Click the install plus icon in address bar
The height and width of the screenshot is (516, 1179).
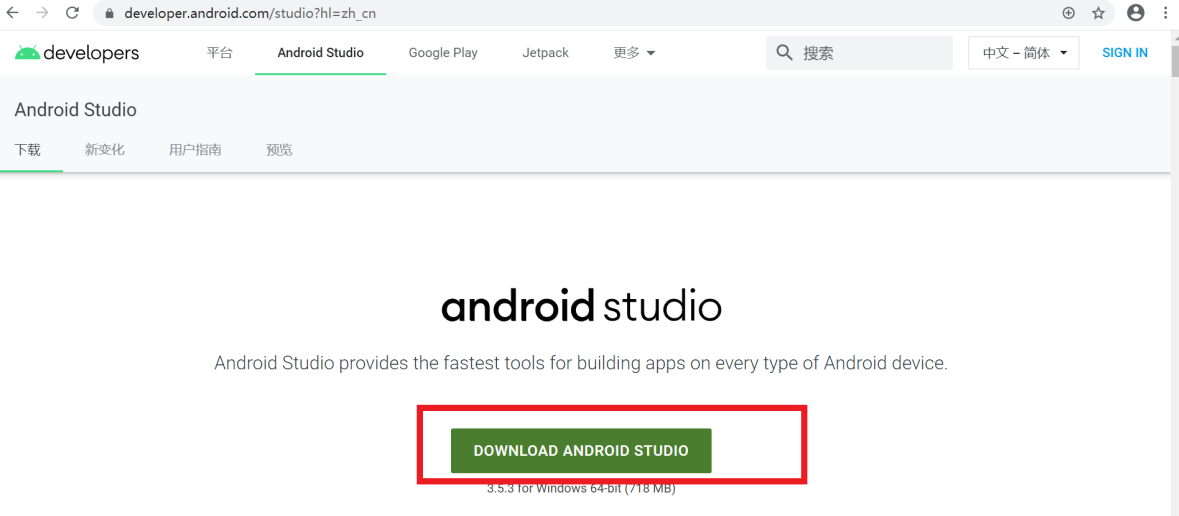coord(1068,13)
